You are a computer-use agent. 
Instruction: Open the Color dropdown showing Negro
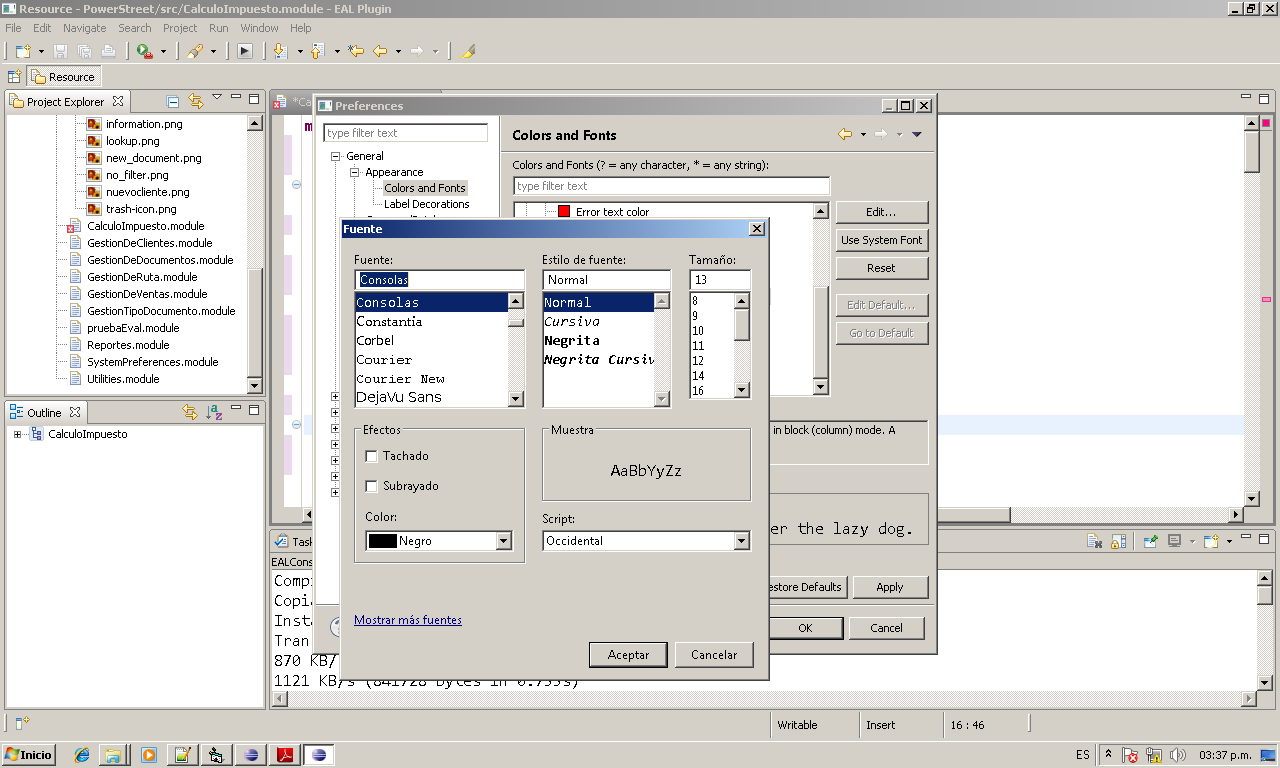504,541
